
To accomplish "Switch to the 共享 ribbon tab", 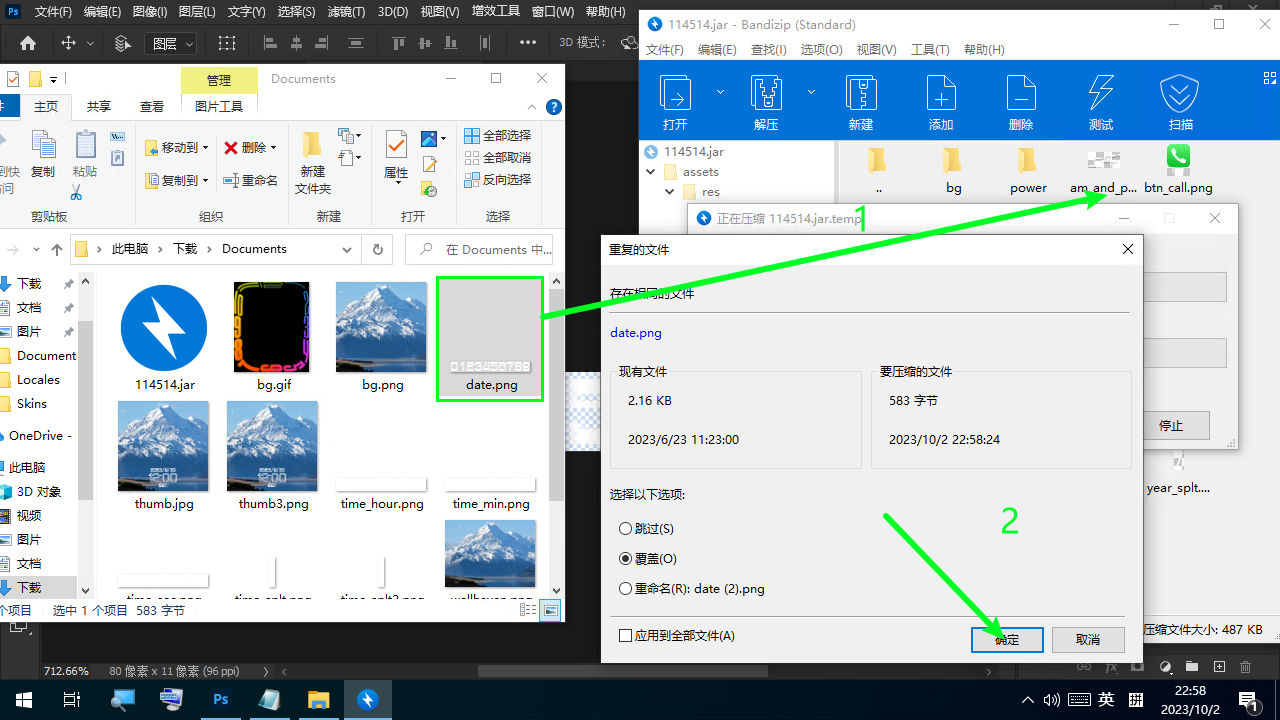I will [98, 107].
